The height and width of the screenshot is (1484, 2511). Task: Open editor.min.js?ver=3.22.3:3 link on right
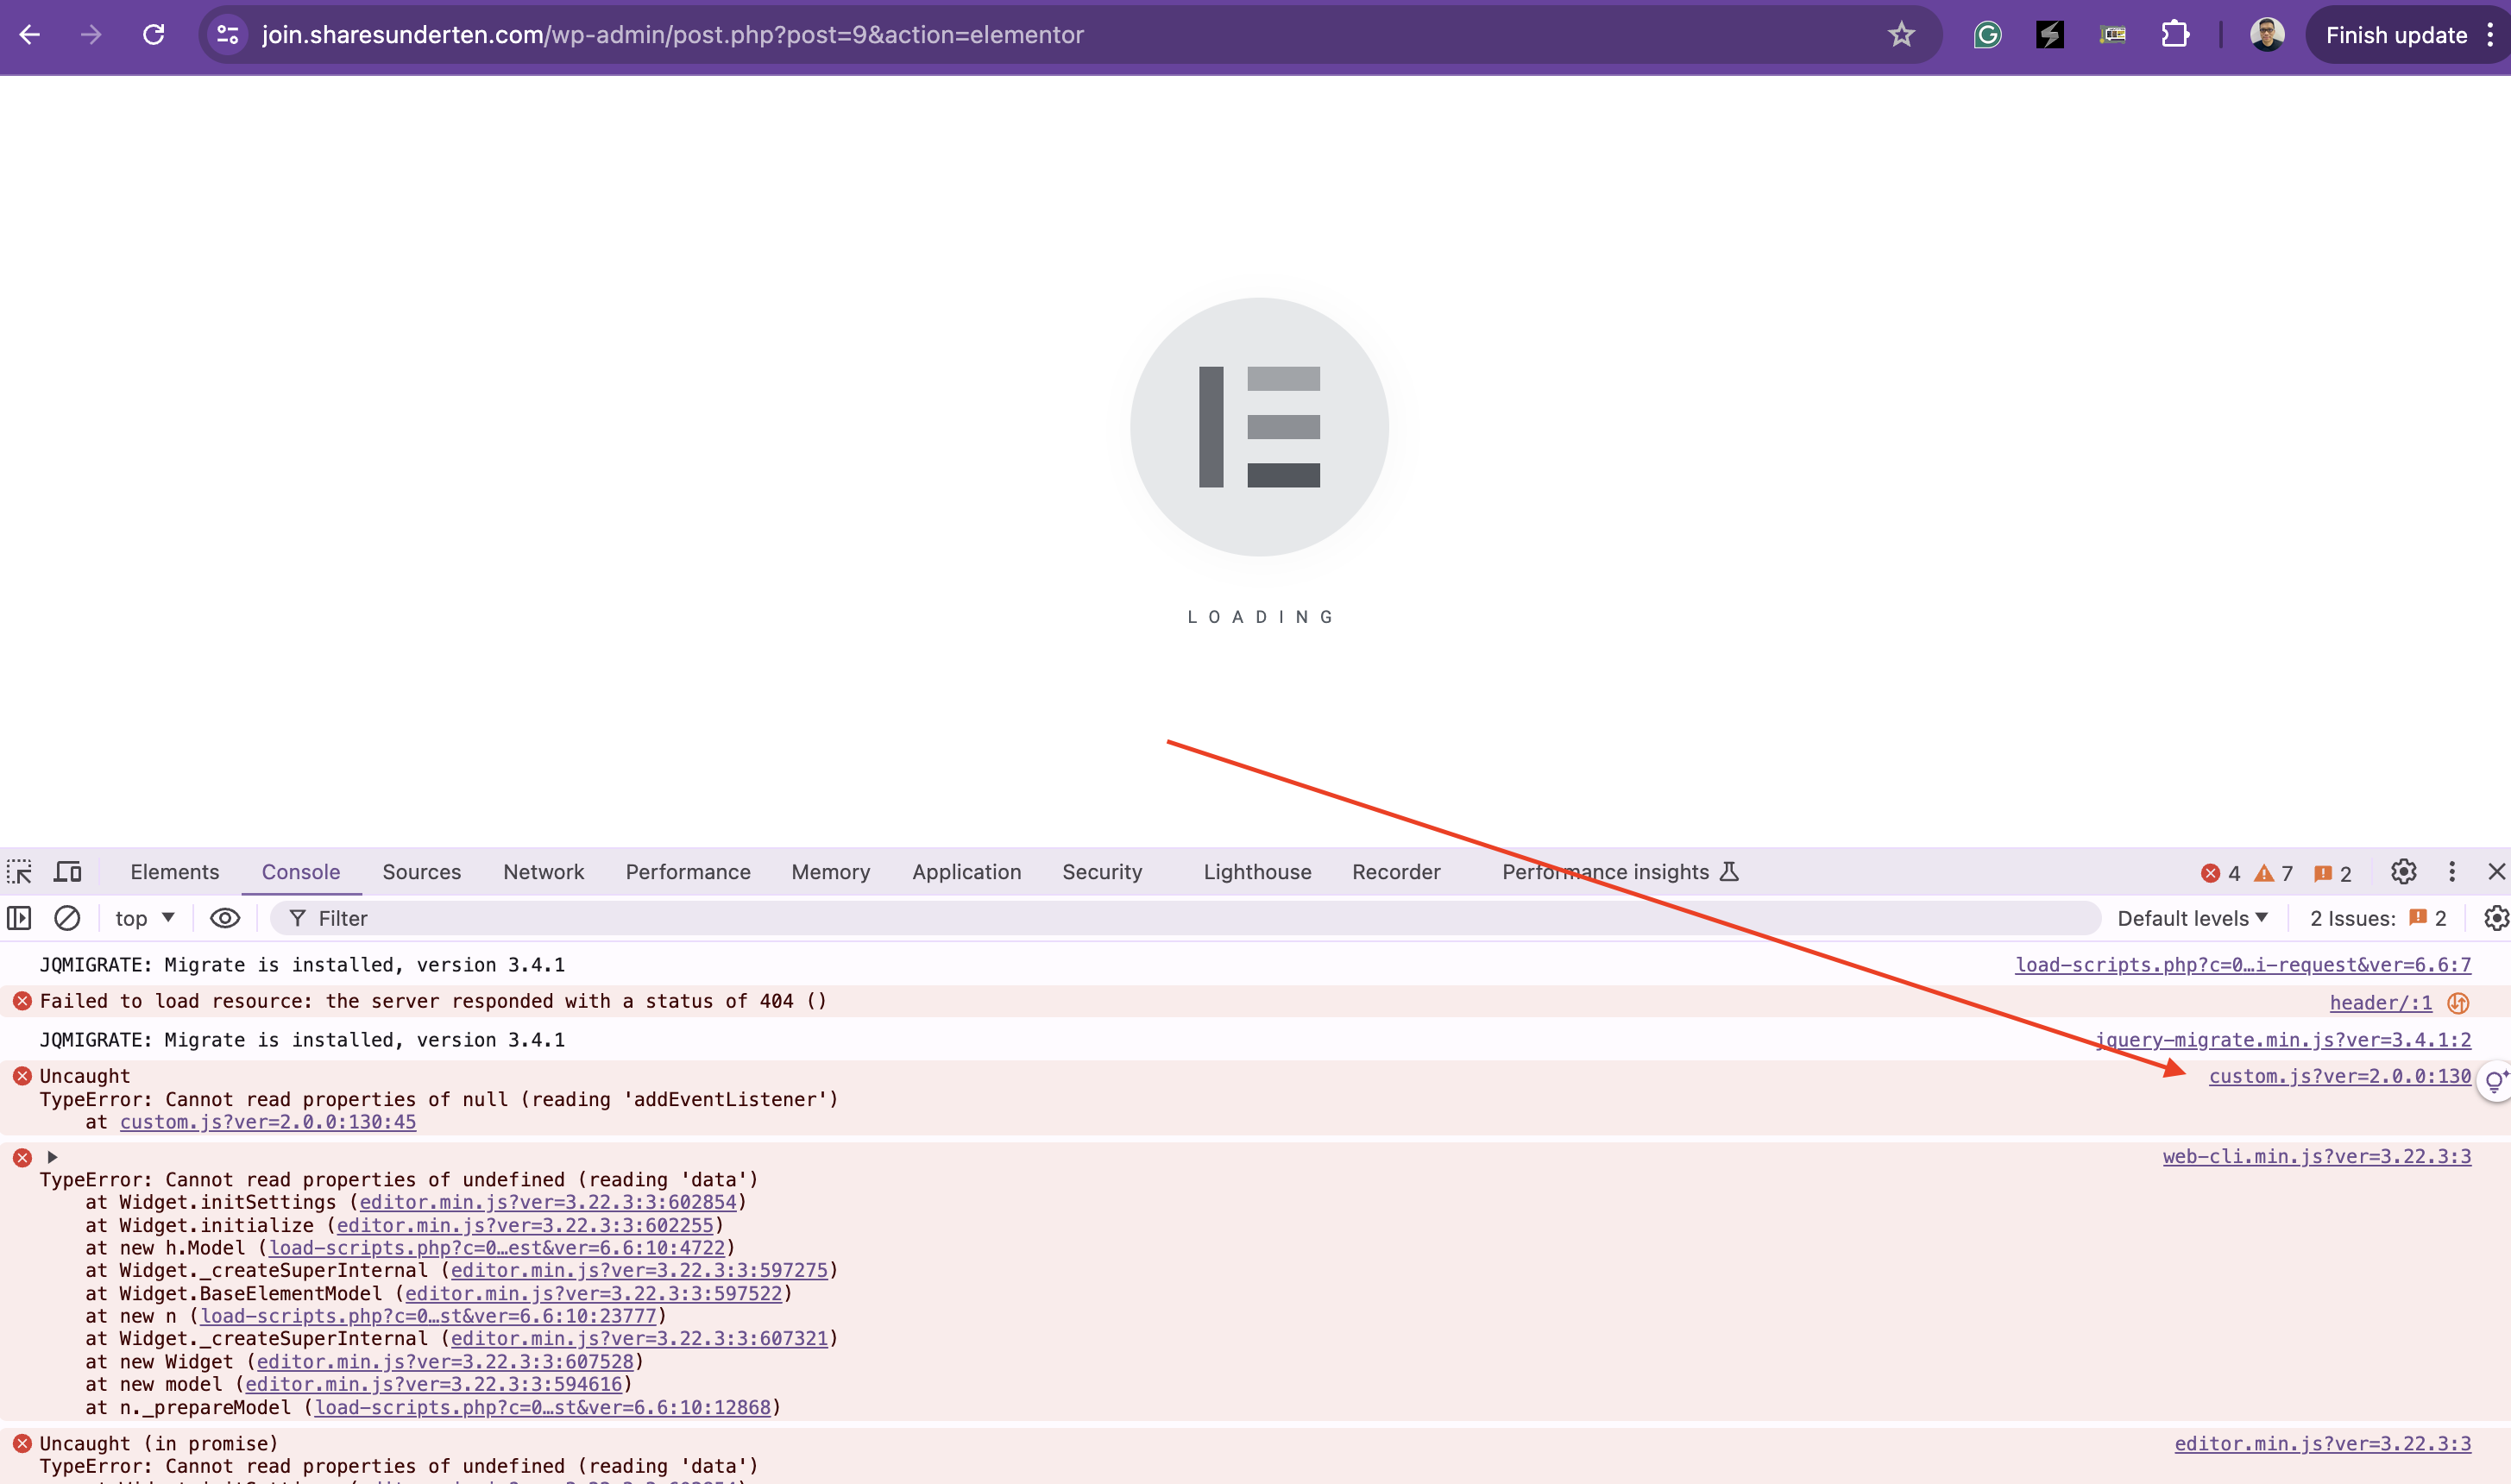2323,1444
